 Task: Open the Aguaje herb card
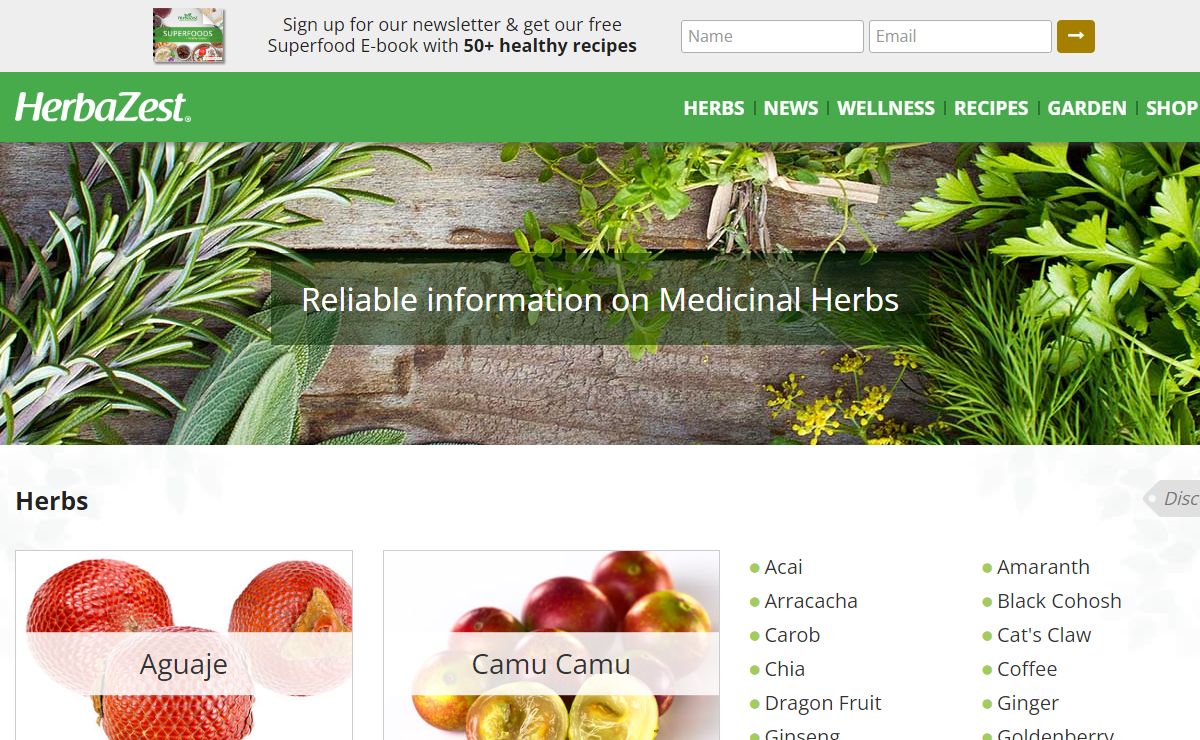click(x=184, y=645)
